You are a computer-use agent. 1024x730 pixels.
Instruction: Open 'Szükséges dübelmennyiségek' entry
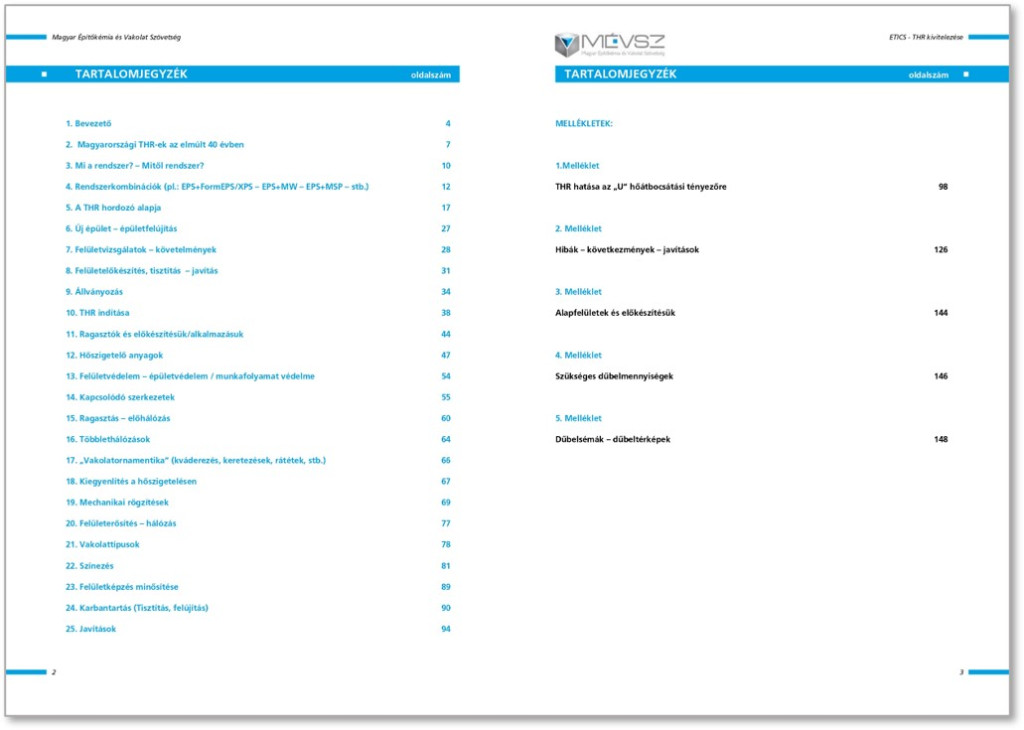pyautogui.click(x=614, y=376)
